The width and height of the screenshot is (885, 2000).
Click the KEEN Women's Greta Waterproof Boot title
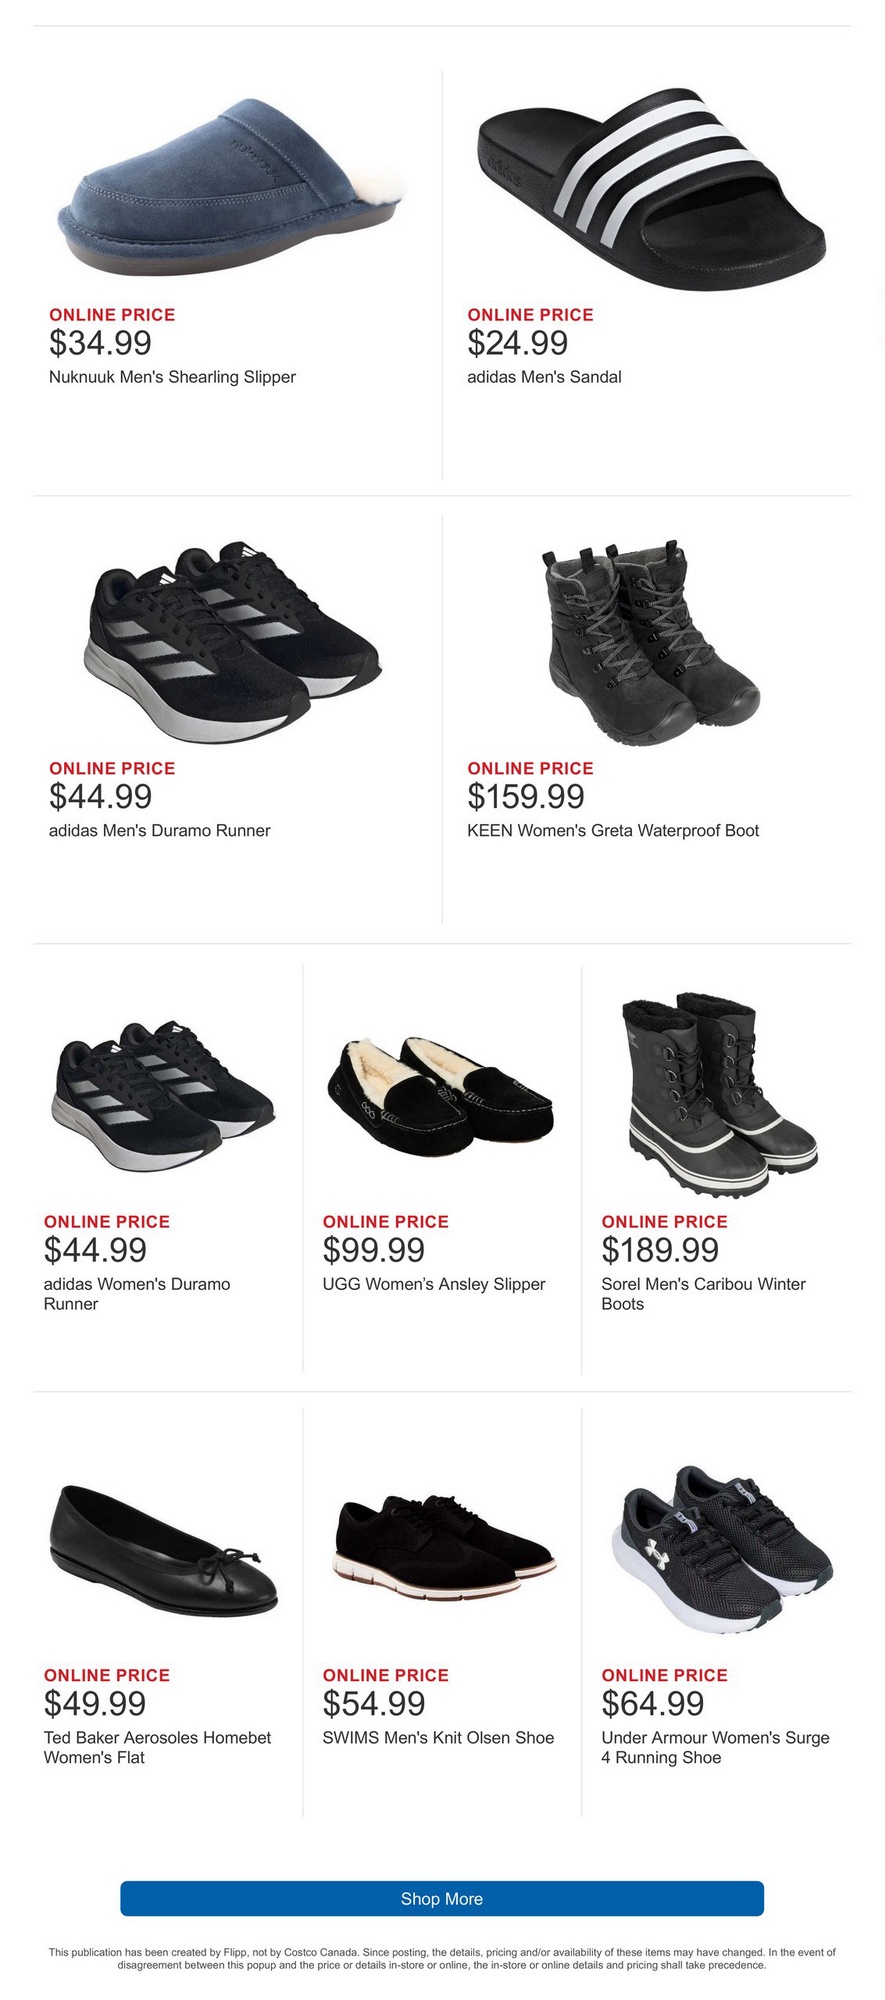tap(613, 830)
